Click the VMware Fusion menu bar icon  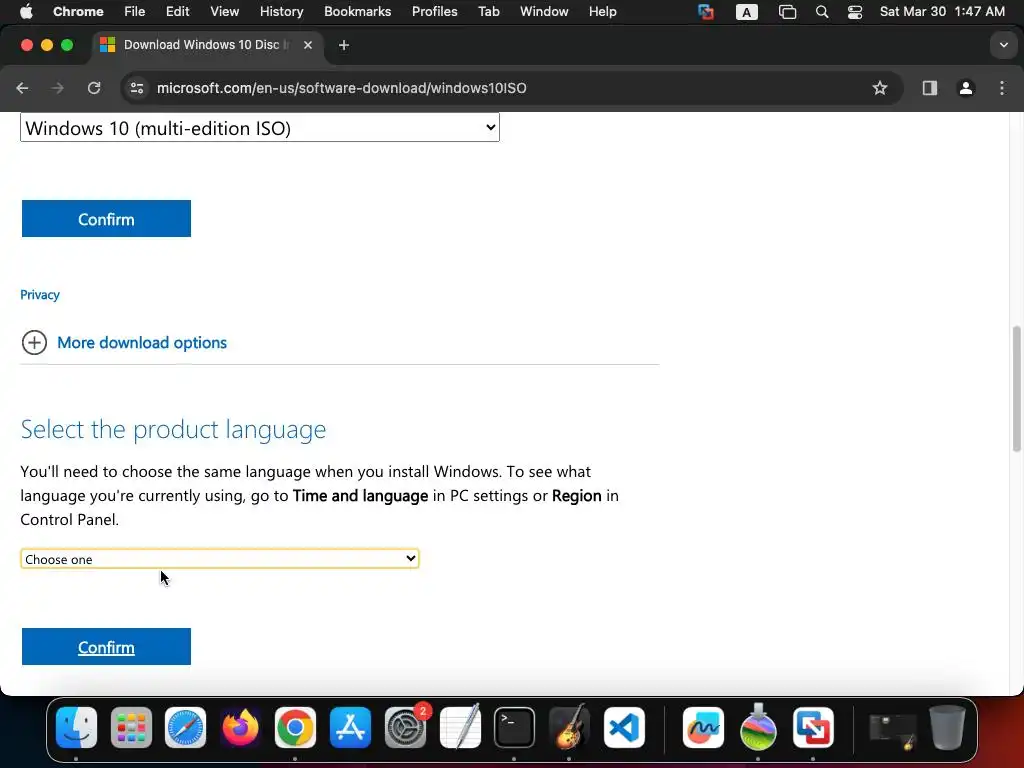pyautogui.click(x=705, y=12)
